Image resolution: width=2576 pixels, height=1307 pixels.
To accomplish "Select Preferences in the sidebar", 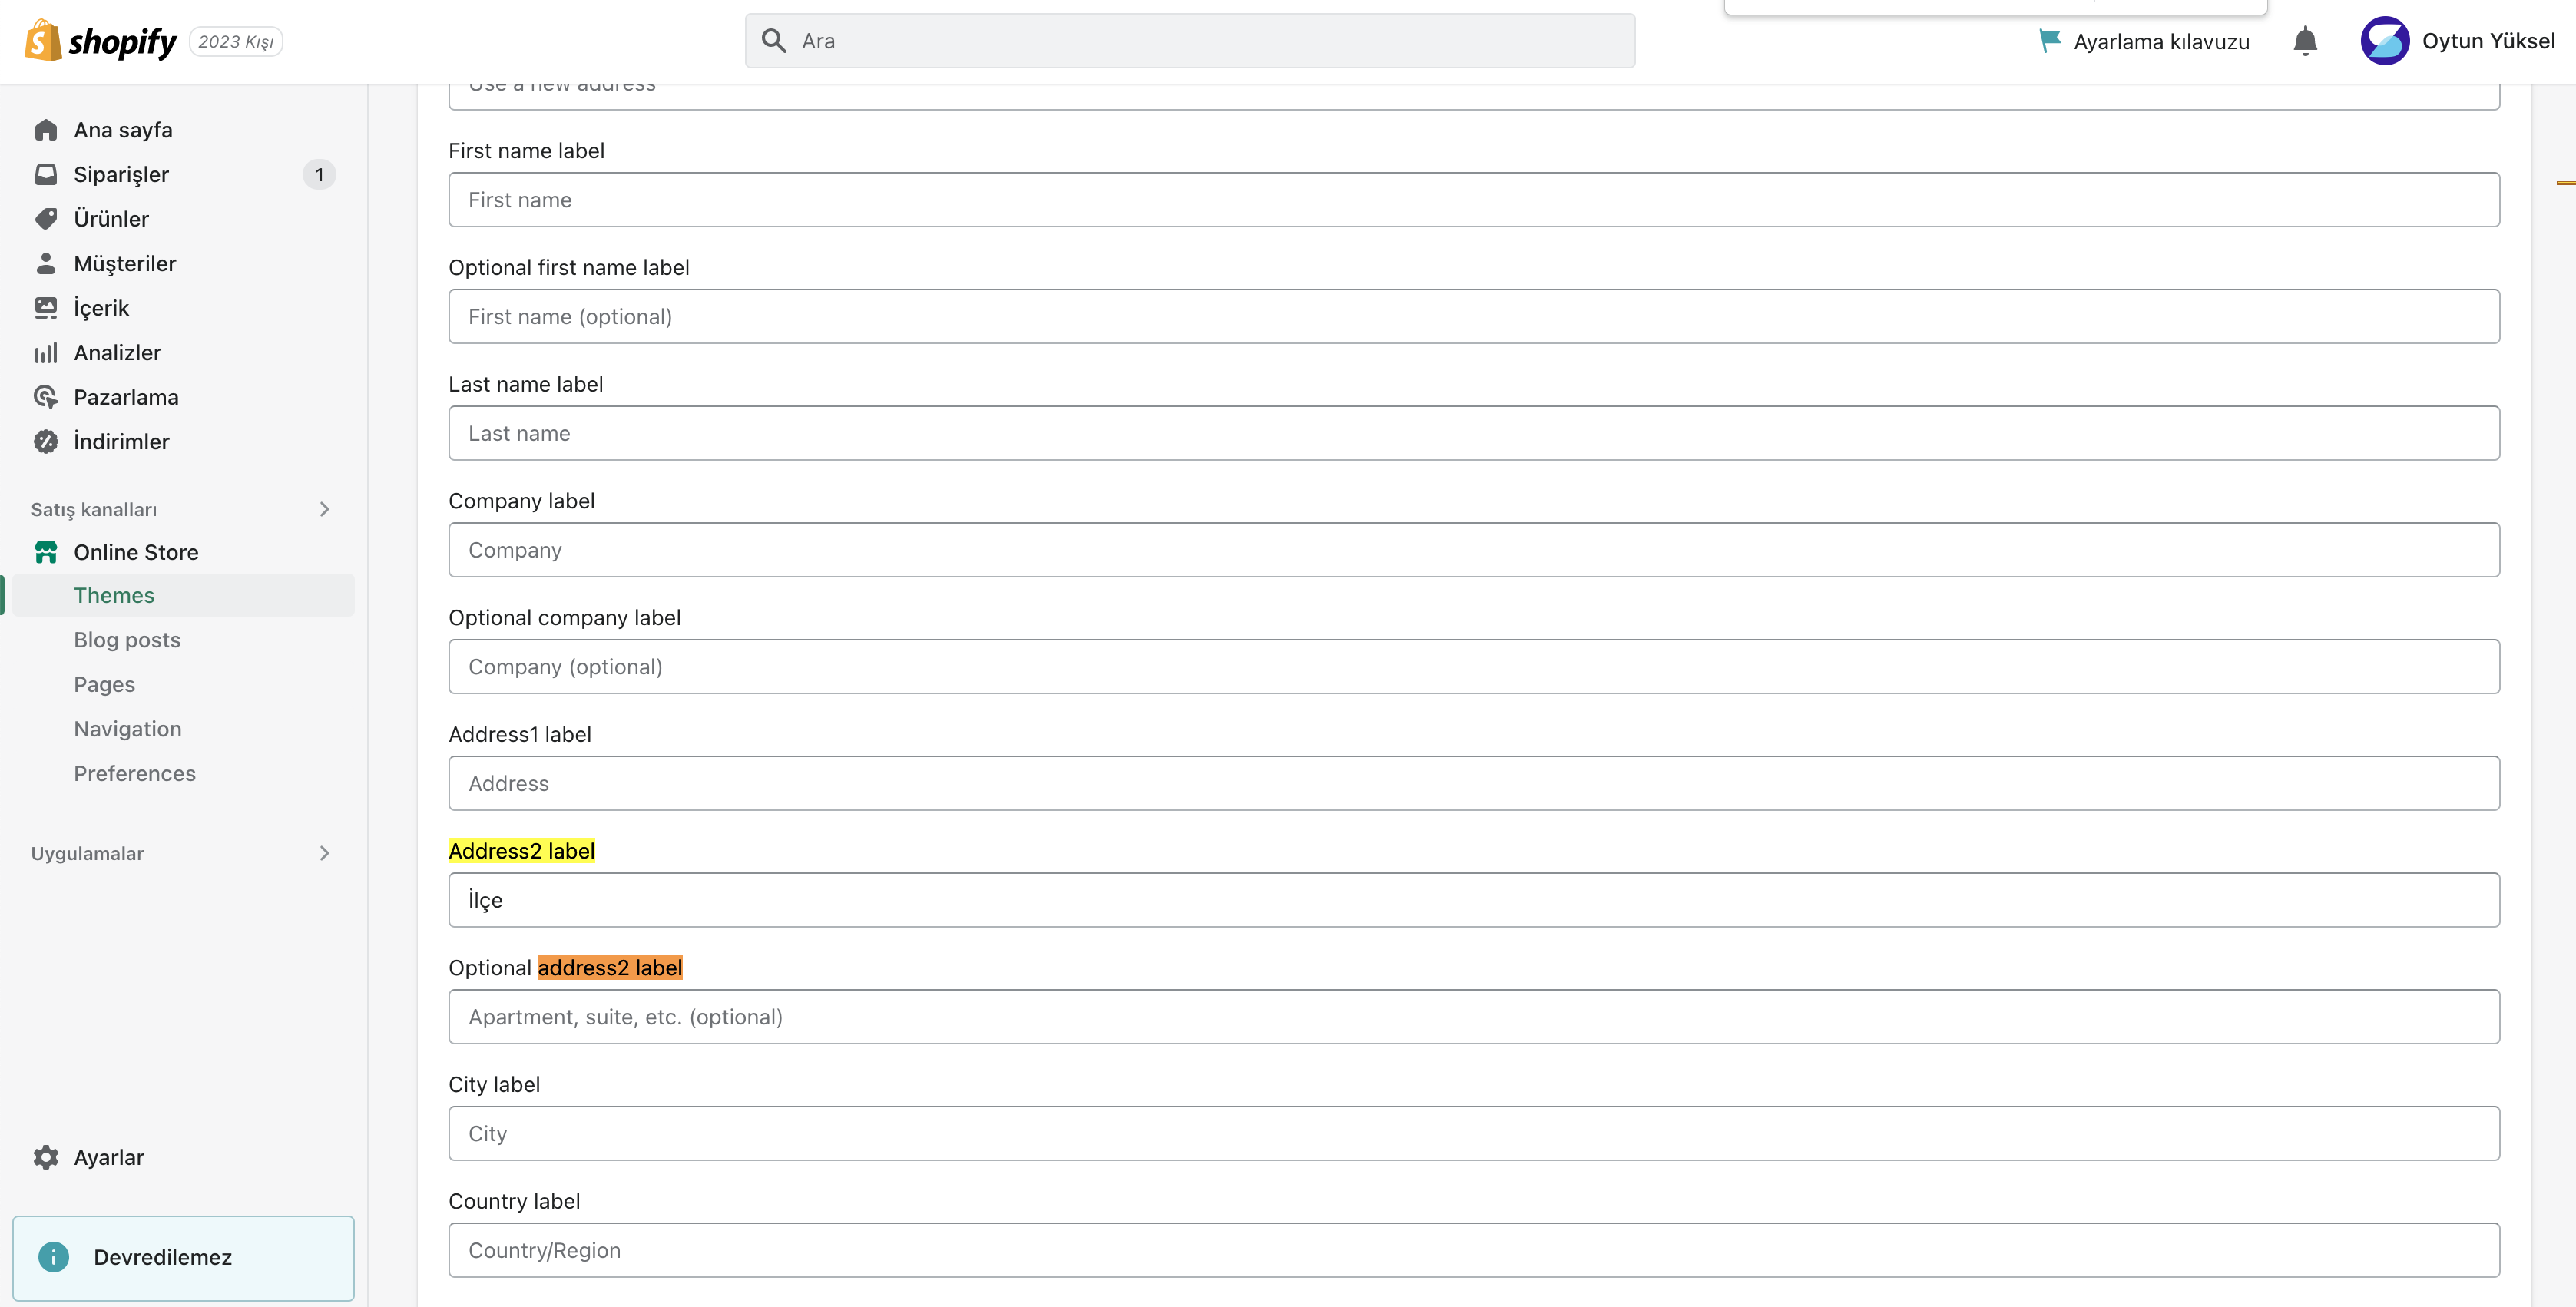I will point(135,773).
